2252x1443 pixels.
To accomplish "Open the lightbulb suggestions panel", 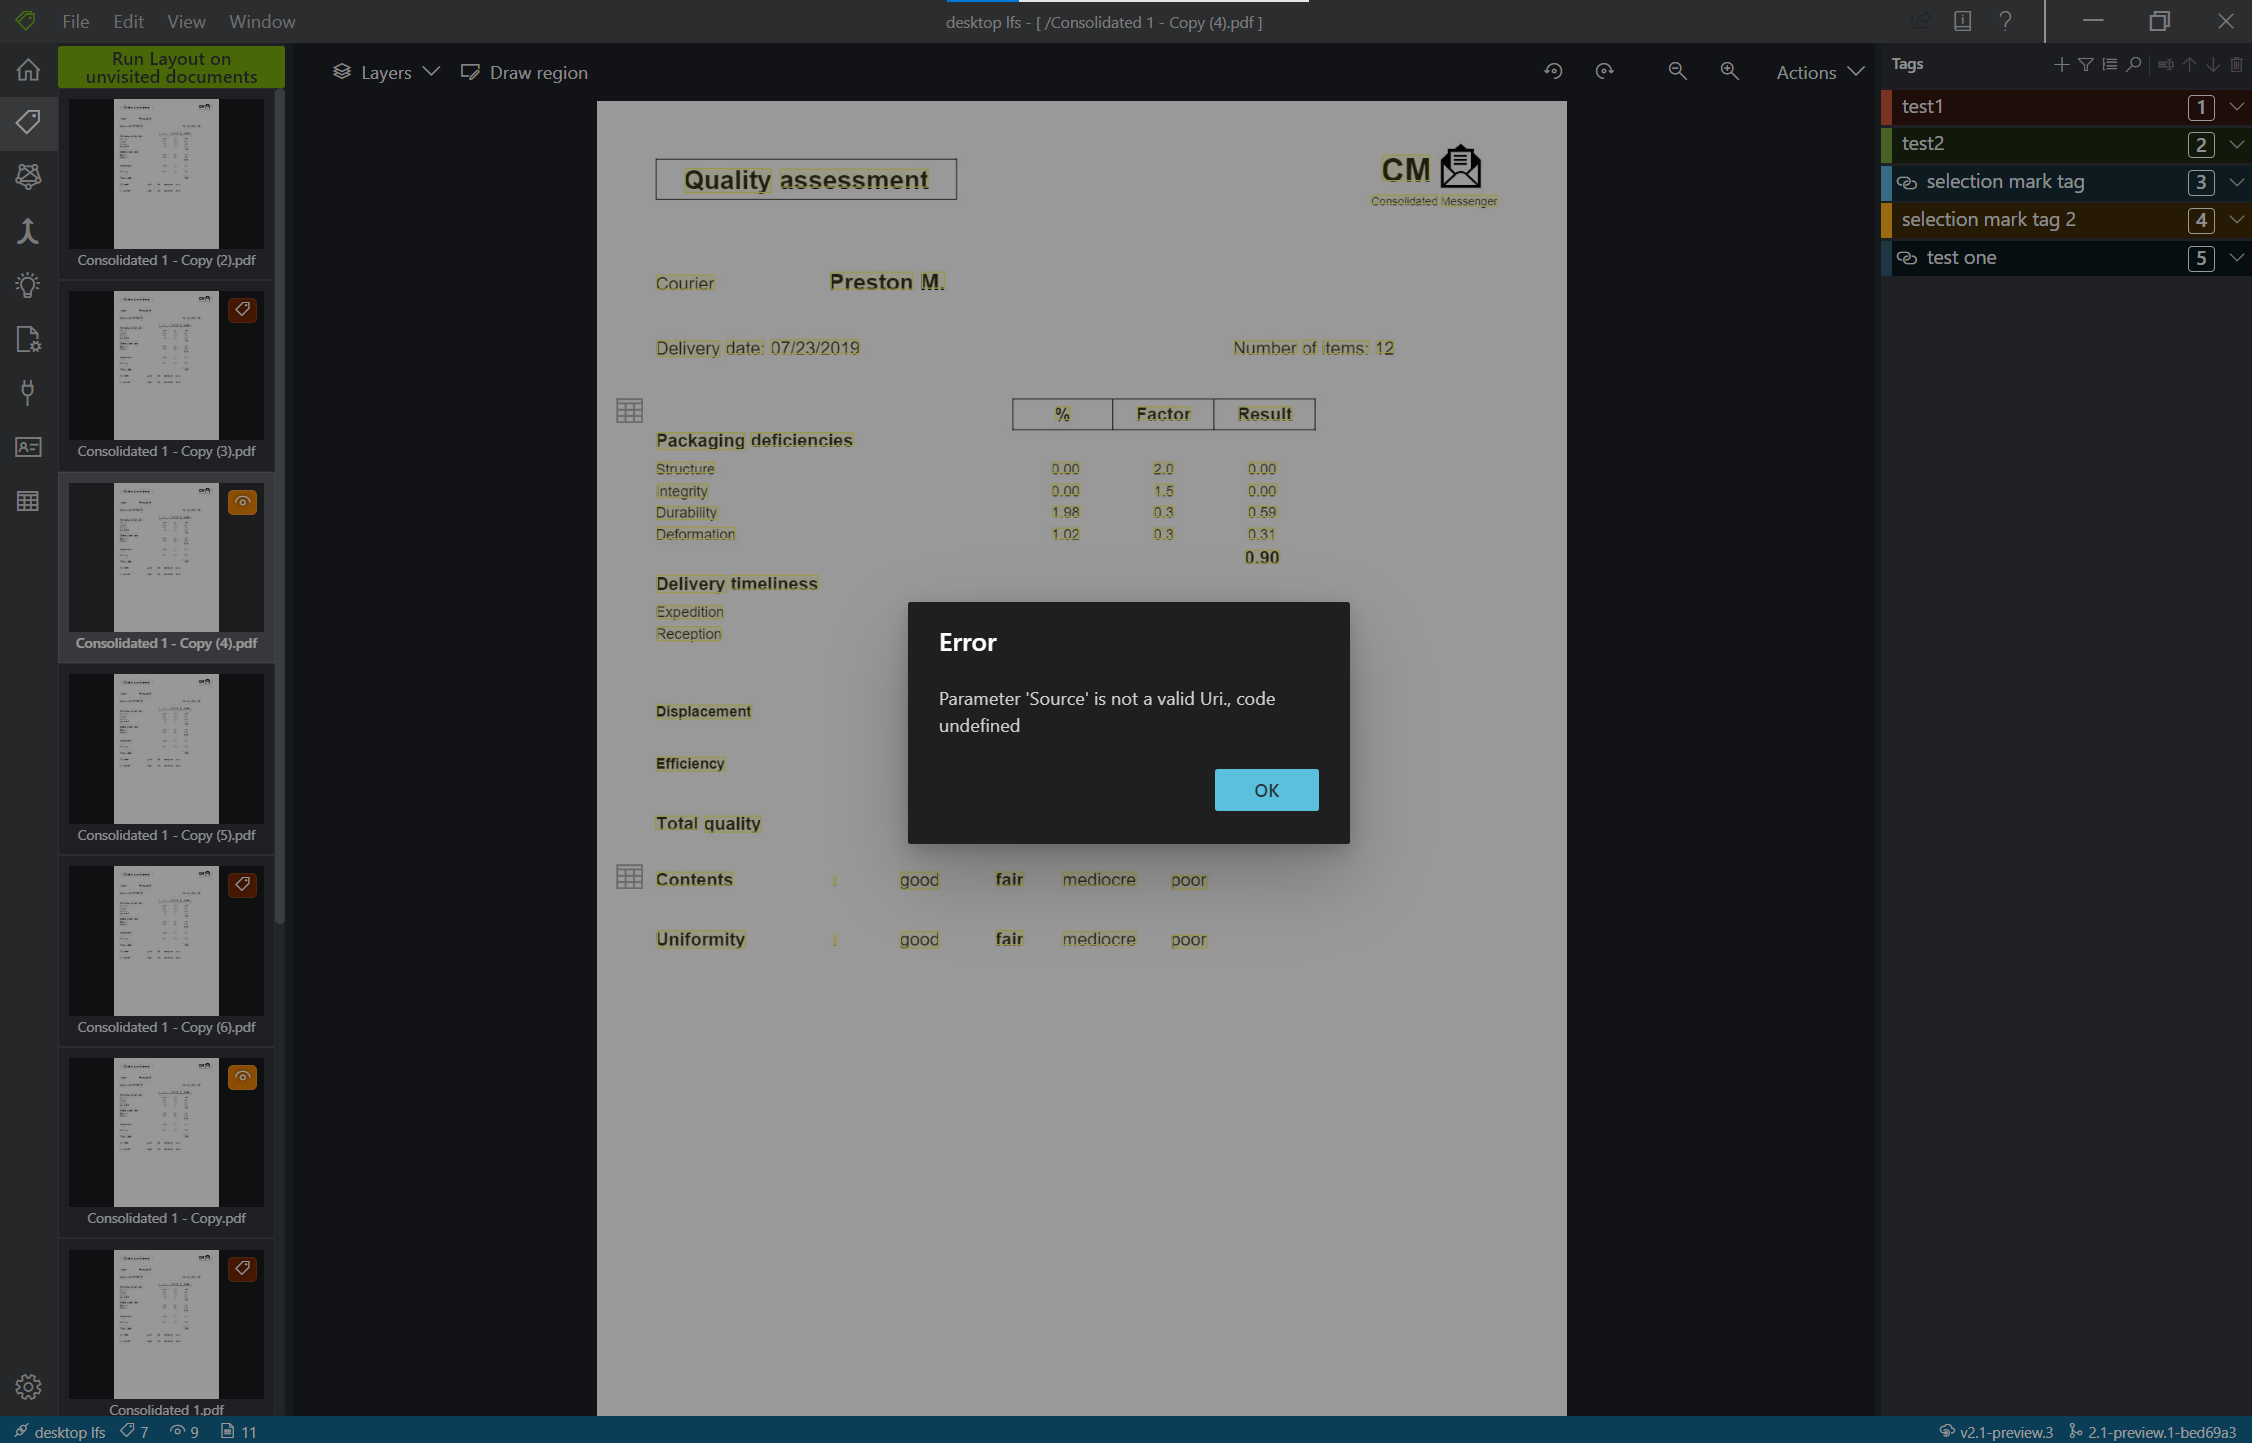I will [x=28, y=285].
